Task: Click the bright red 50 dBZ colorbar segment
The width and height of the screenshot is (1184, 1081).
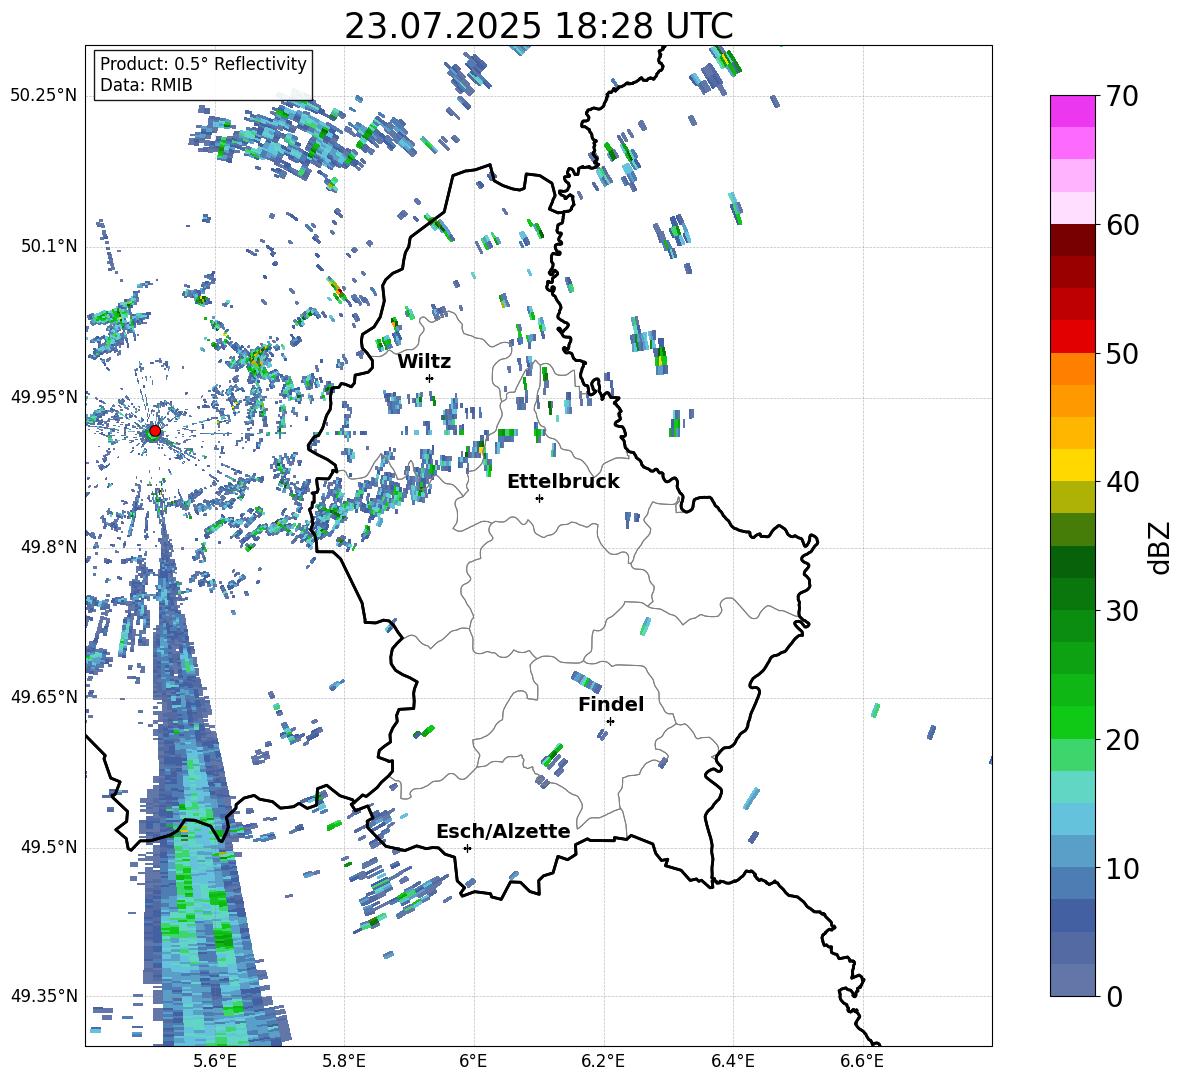Action: (1072, 337)
